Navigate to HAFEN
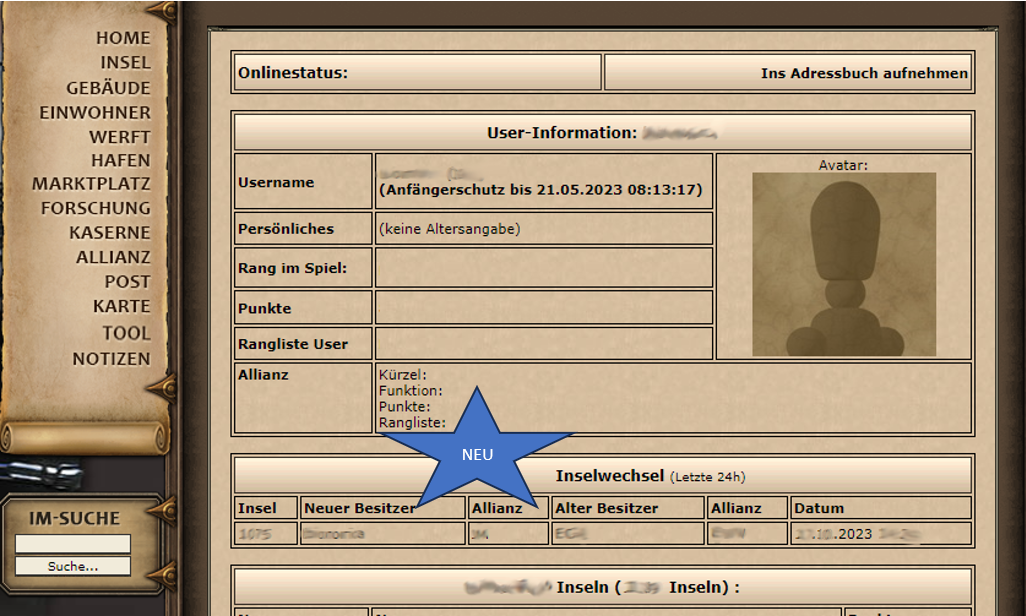The width and height of the screenshot is (1026, 616). point(120,160)
